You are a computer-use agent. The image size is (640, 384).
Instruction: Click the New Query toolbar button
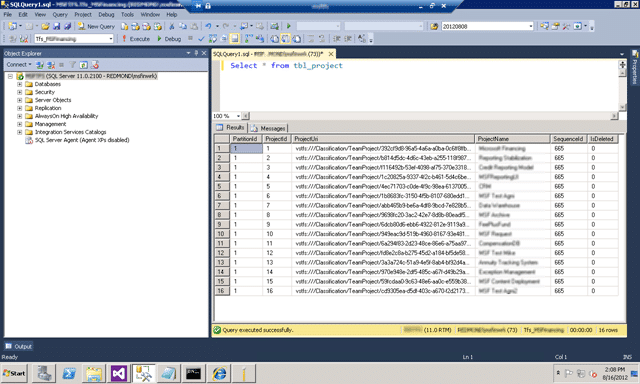96,27
